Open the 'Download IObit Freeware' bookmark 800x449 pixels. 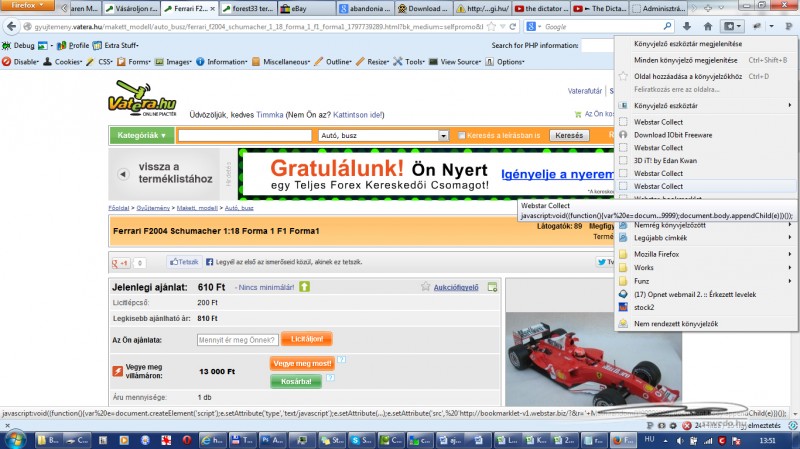point(706,135)
